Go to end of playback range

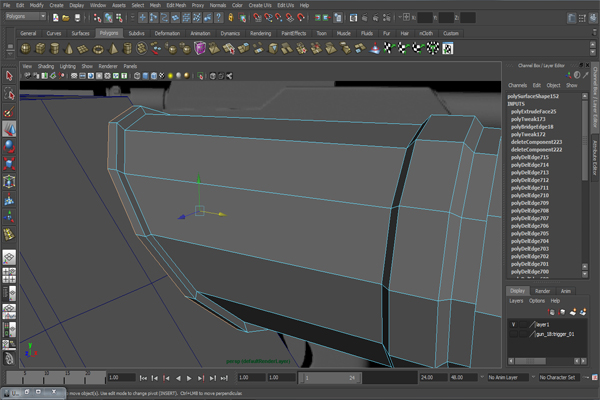pos(224,378)
